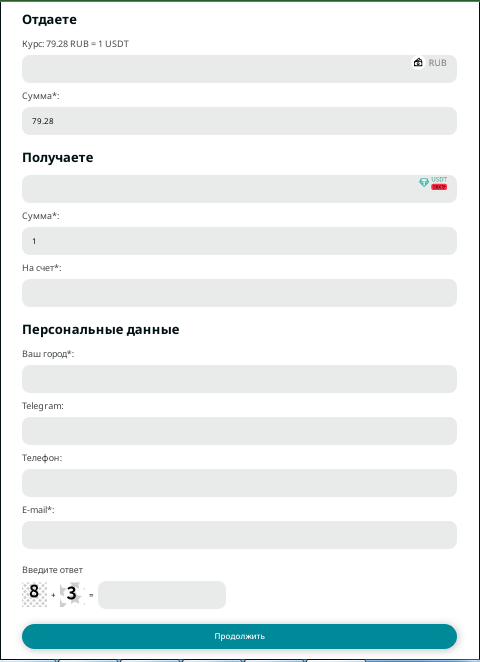
Task: Focus the E-mail input field
Action: pyautogui.click(x=239, y=535)
